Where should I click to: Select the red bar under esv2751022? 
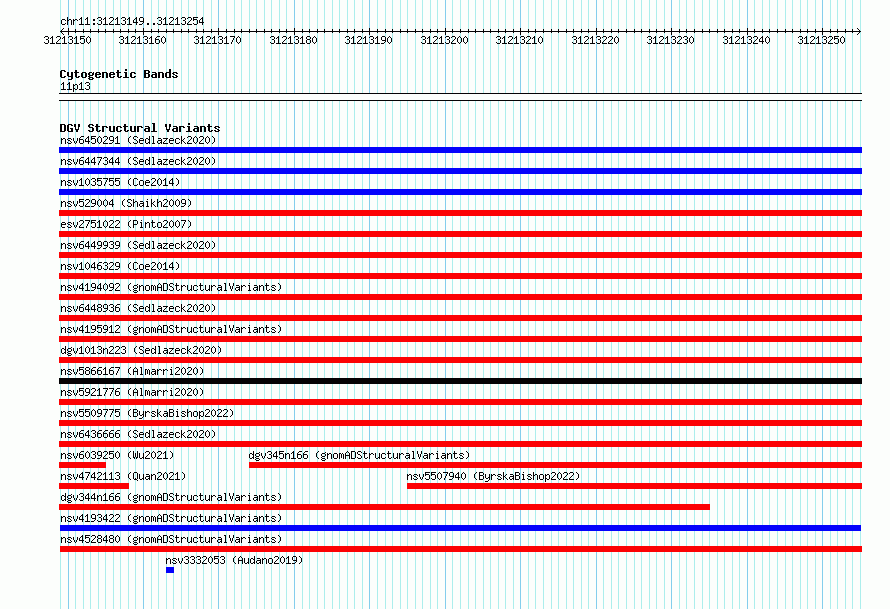[460, 234]
